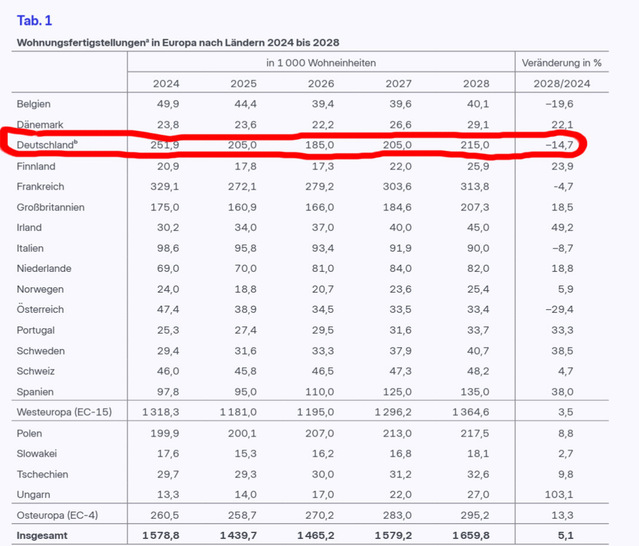Click the "Veränderung in %" column header

565,62
